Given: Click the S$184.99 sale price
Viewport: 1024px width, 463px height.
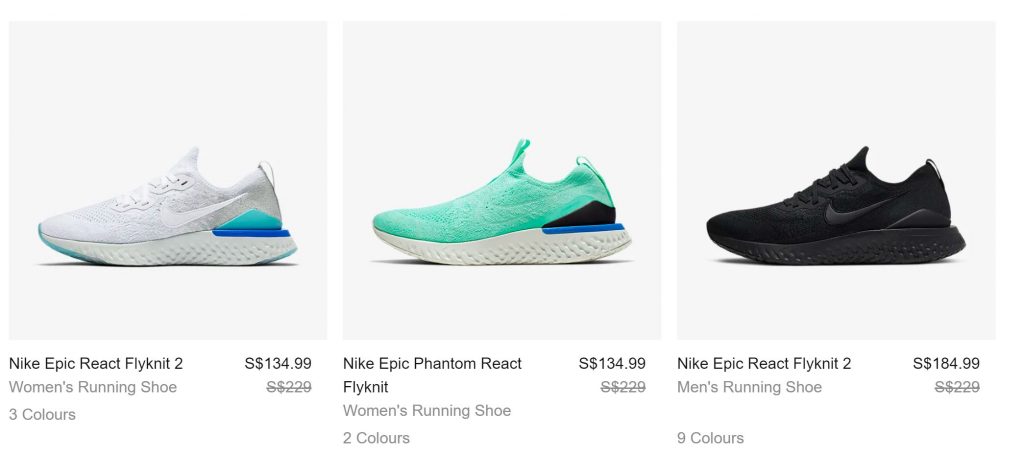Looking at the screenshot, I should coord(946,364).
